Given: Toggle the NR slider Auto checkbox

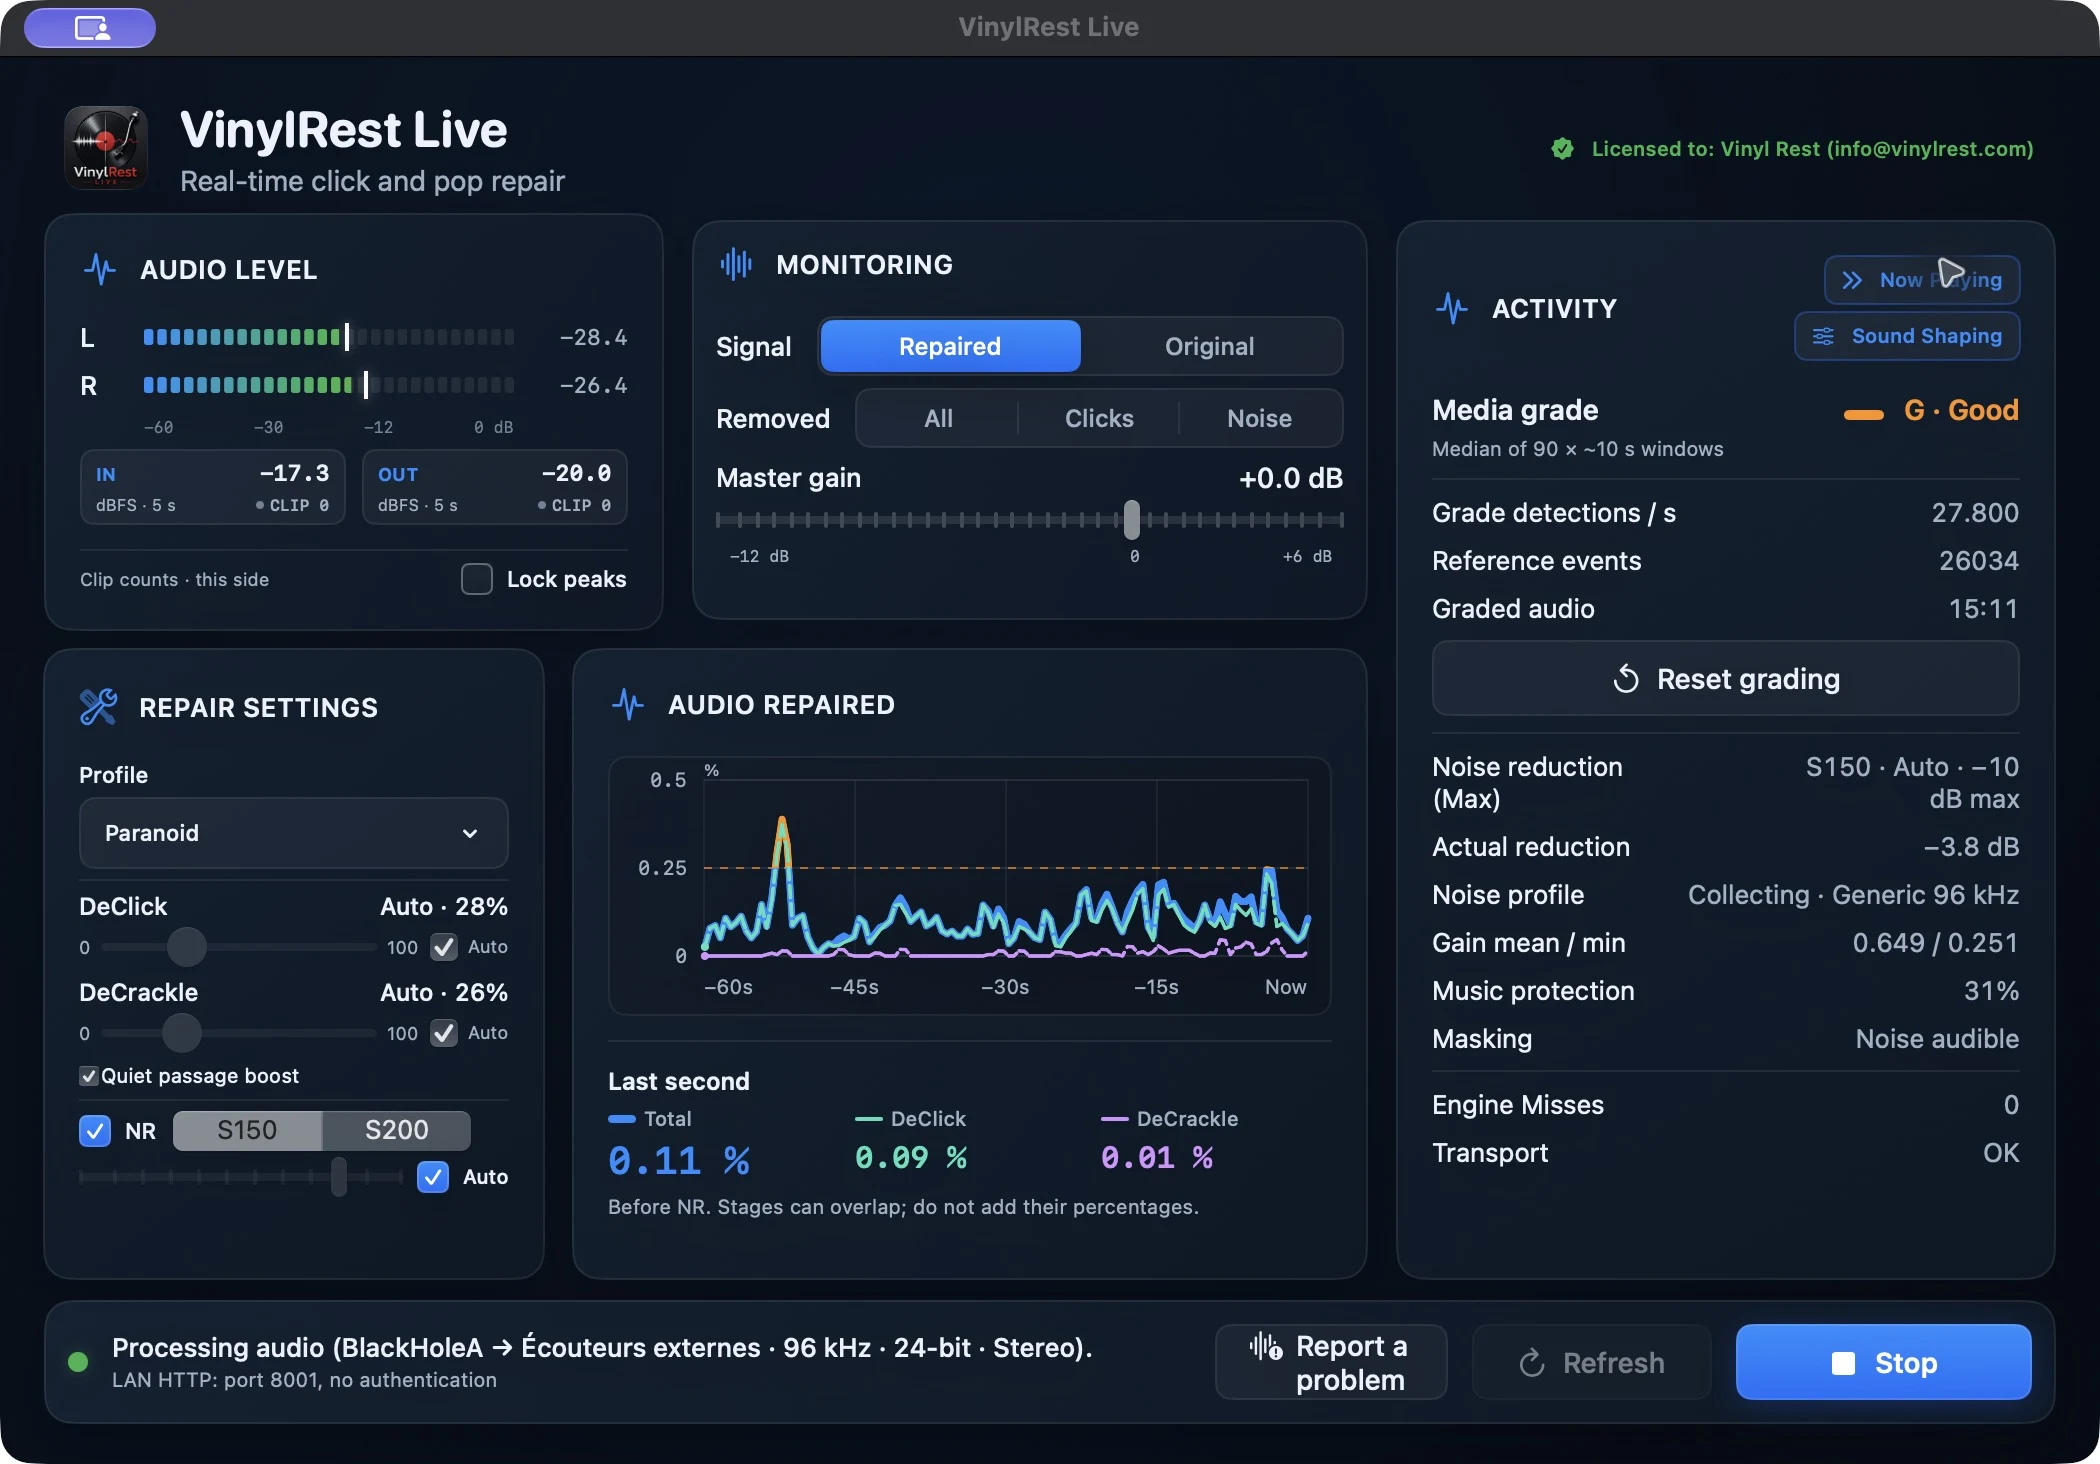Looking at the screenshot, I should click(433, 1177).
